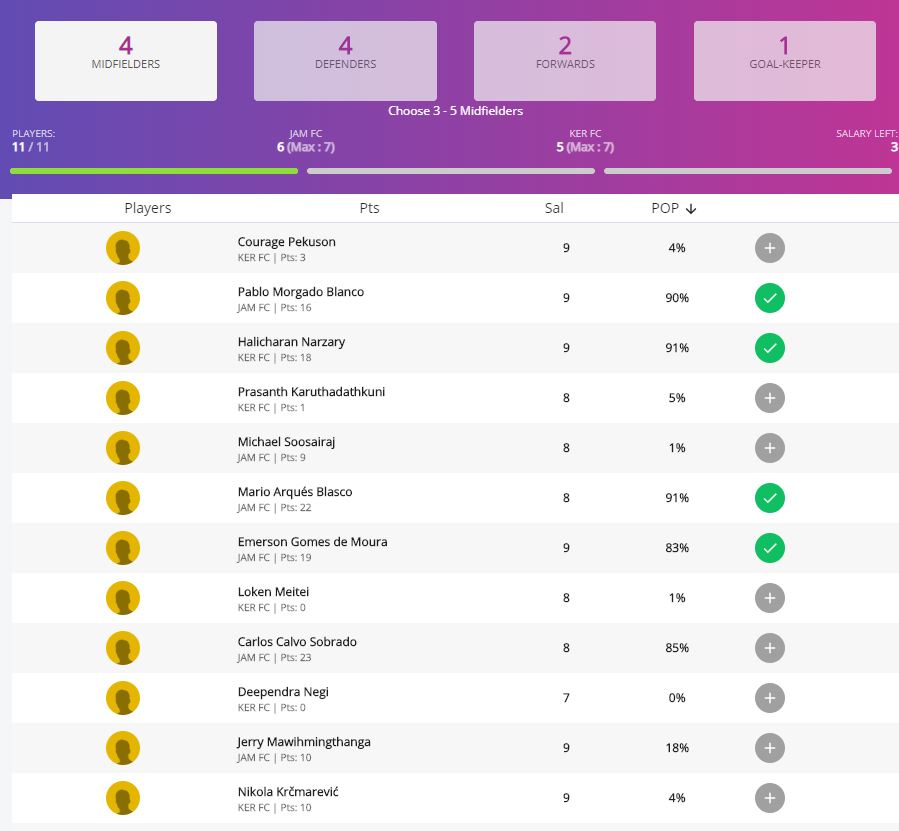Click plus icon for Michael Soosairaj
899x831 pixels.
769,448
